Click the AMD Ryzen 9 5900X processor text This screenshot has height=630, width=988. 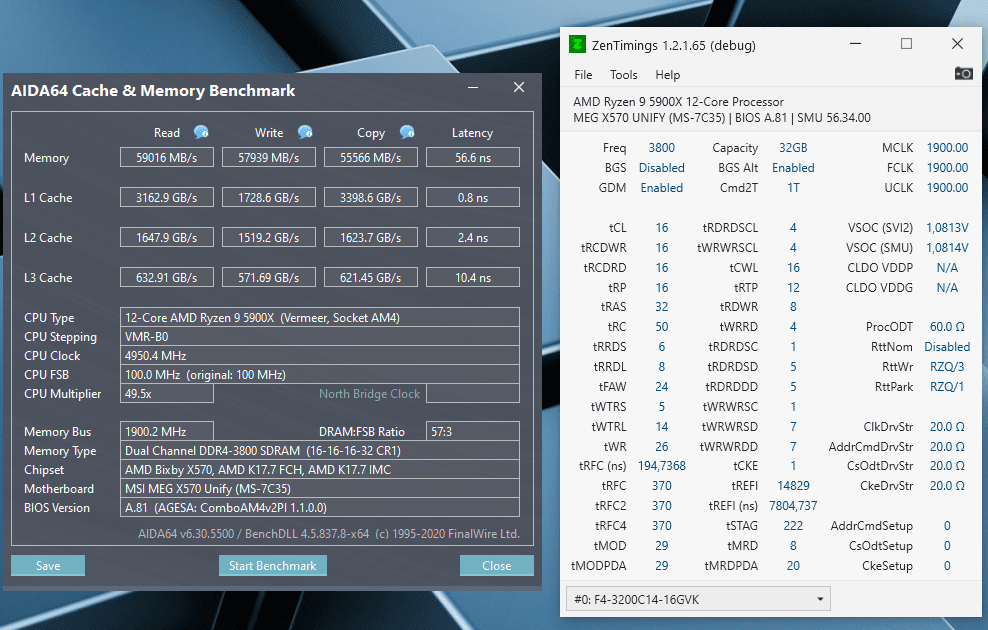click(x=678, y=101)
